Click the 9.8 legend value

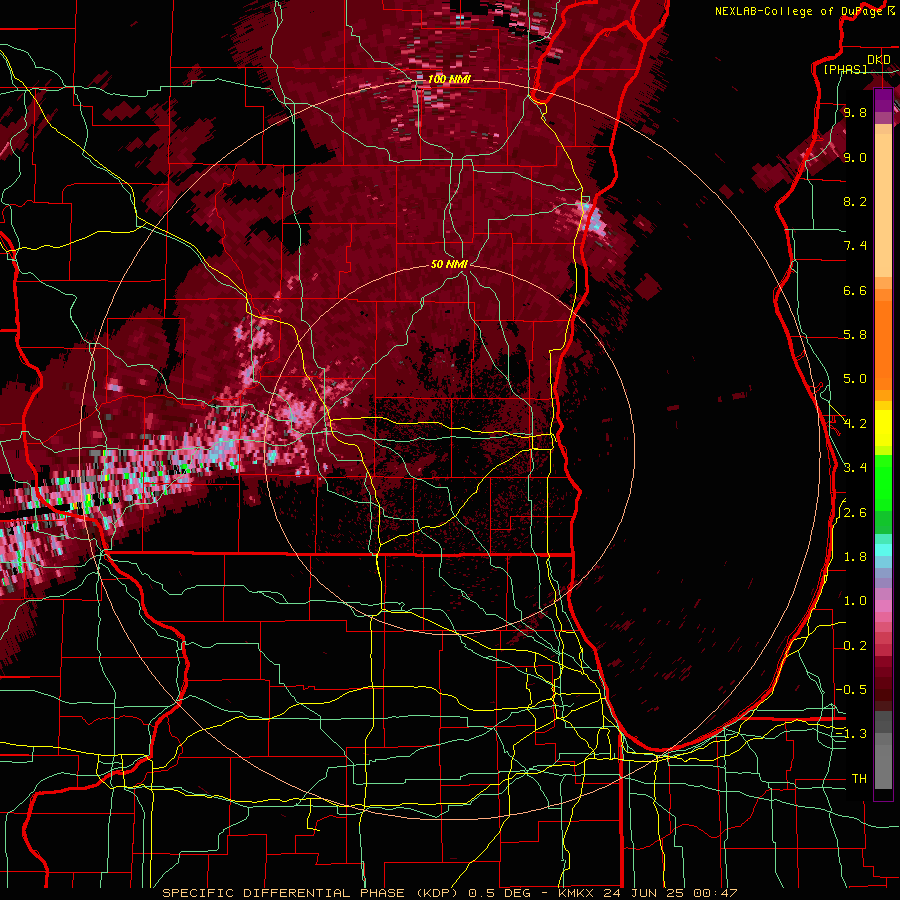click(855, 112)
